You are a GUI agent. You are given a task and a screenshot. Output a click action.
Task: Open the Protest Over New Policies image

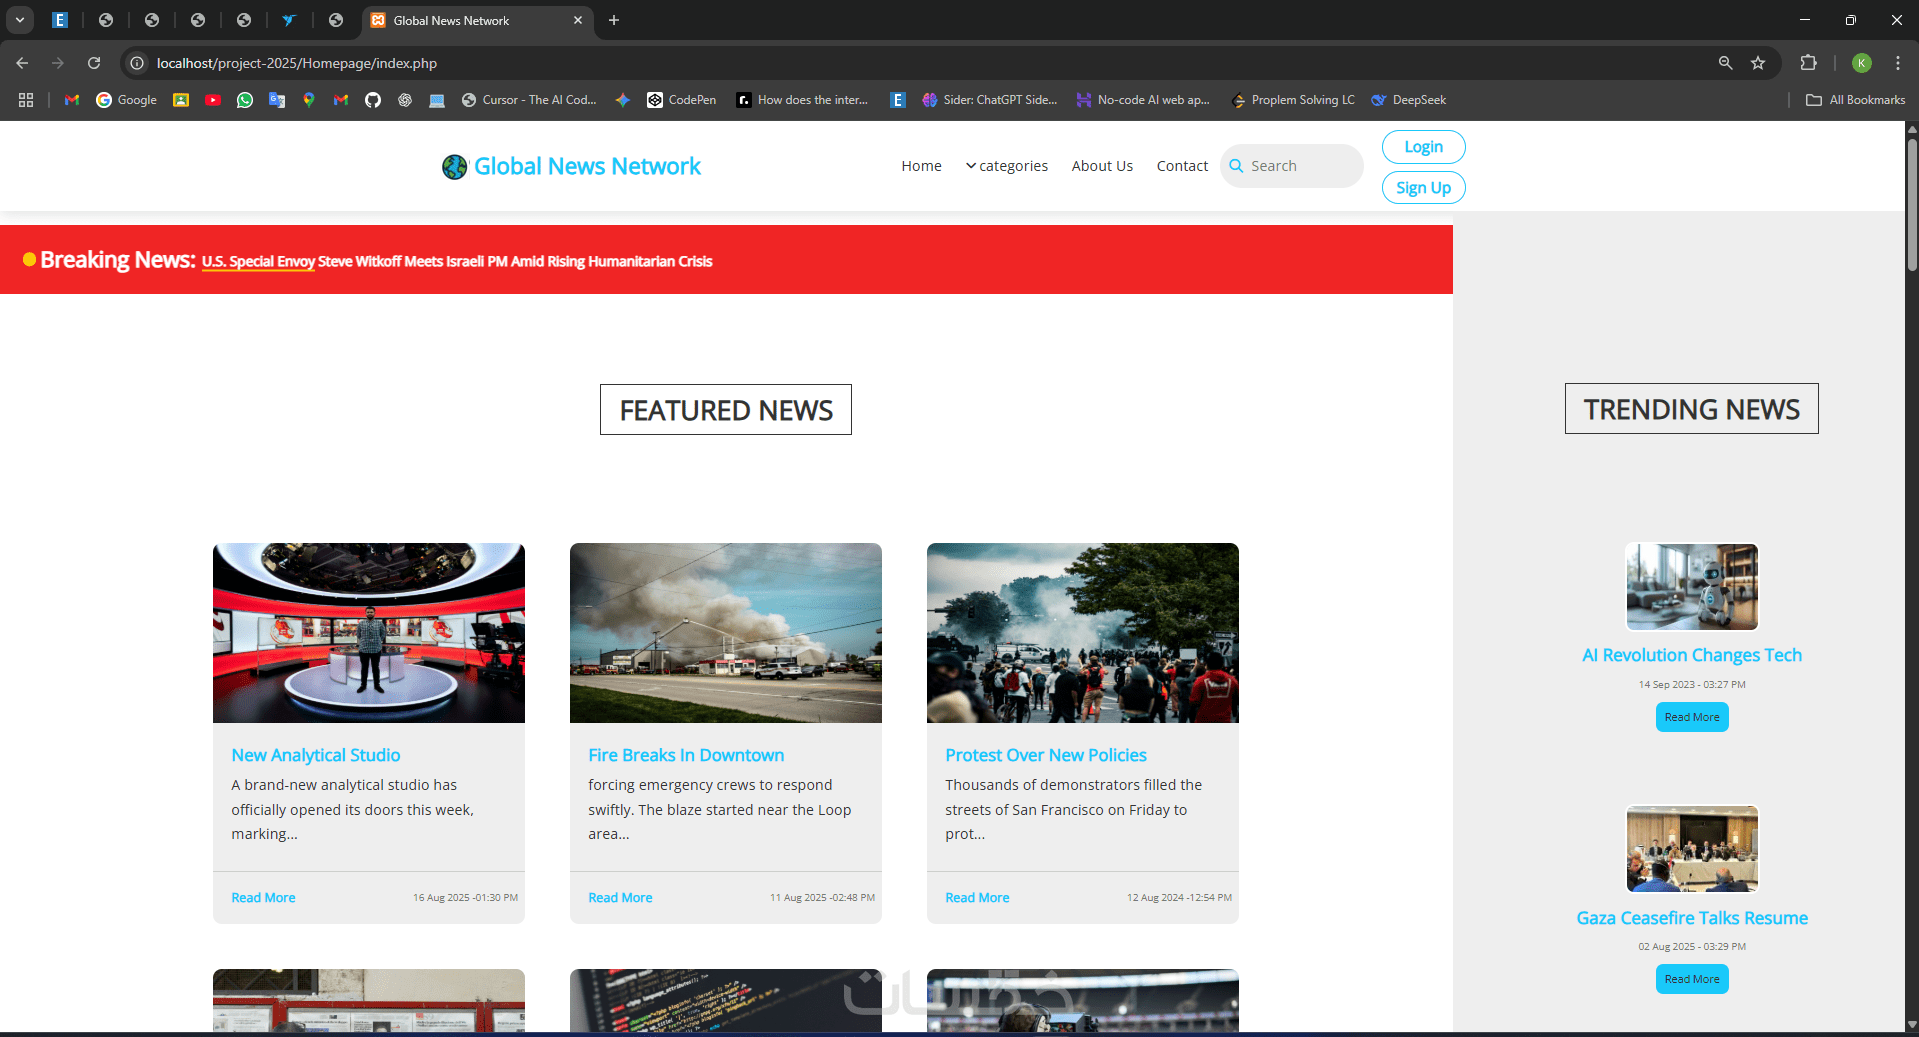pos(1083,633)
